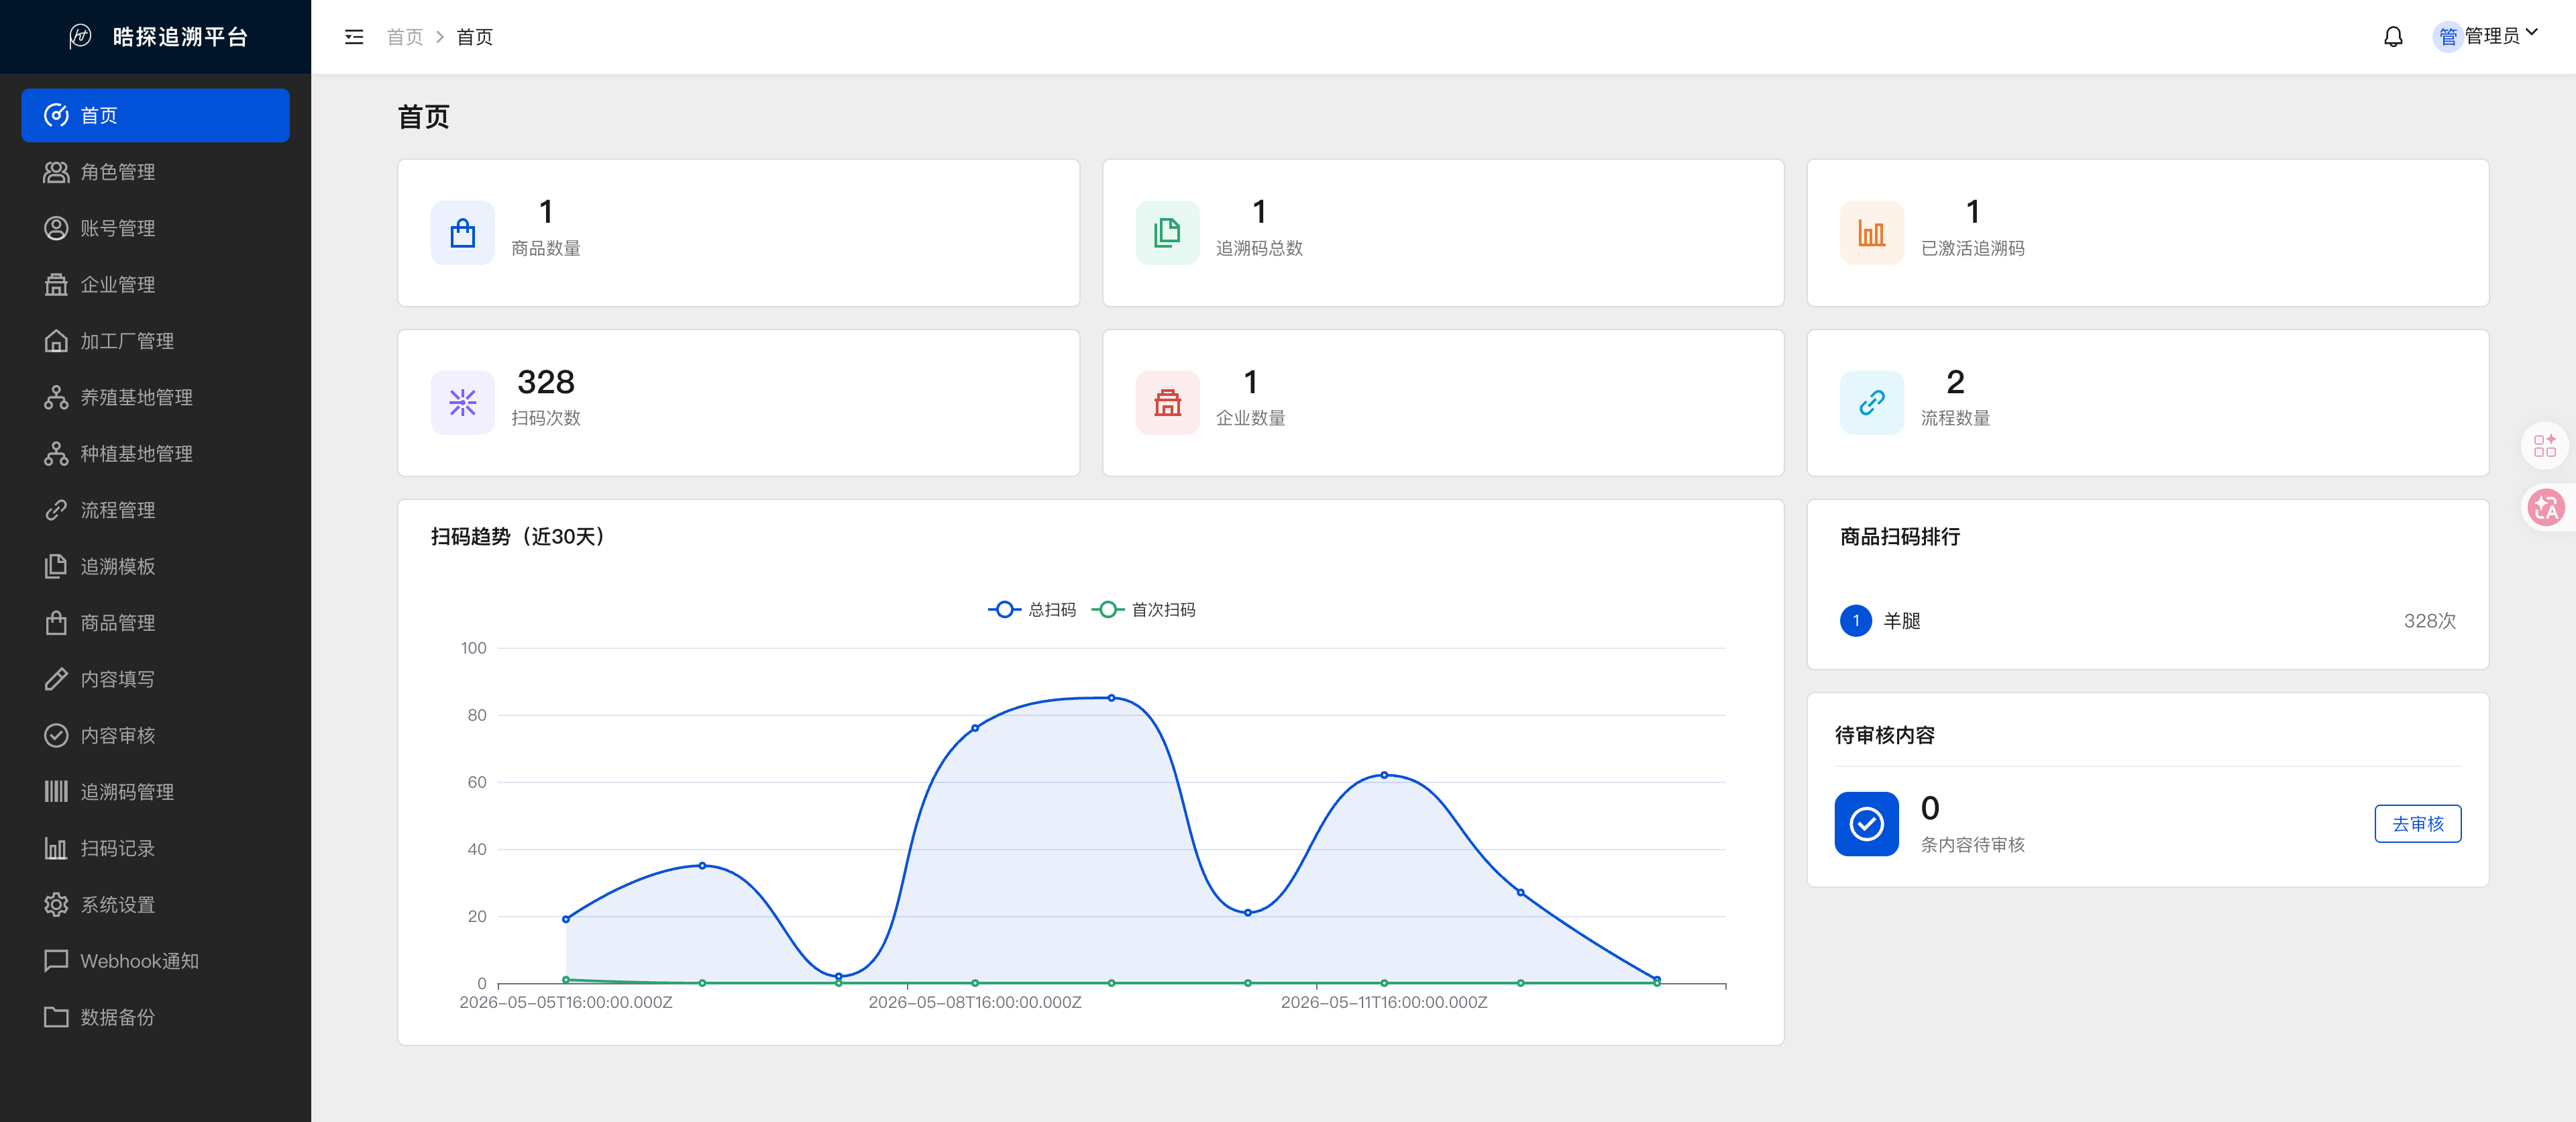This screenshot has height=1122, width=2576.
Task: Click the first 首页 breadcrumb link
Action: tap(405, 37)
